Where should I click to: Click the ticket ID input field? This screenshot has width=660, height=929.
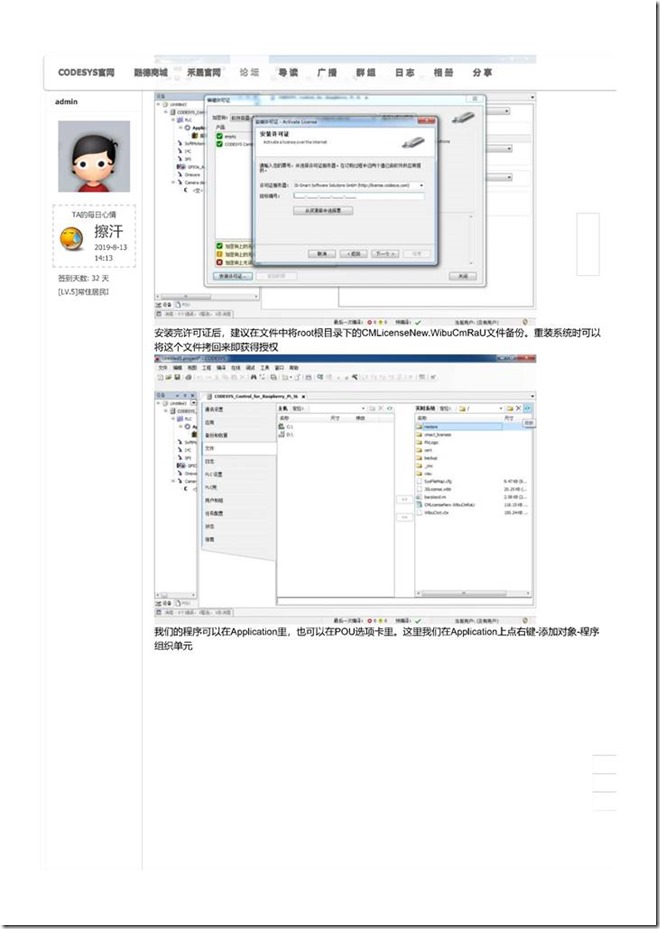point(359,196)
